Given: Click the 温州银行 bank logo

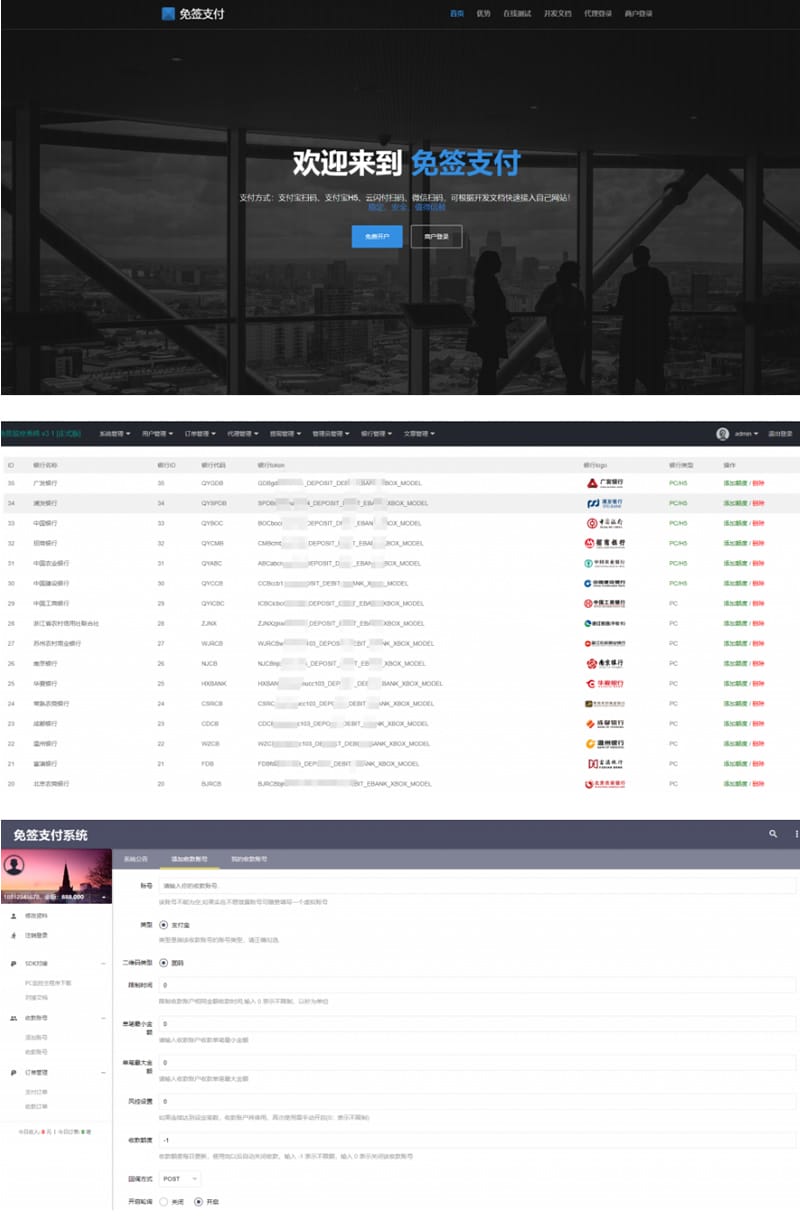Looking at the screenshot, I should click(605, 743).
